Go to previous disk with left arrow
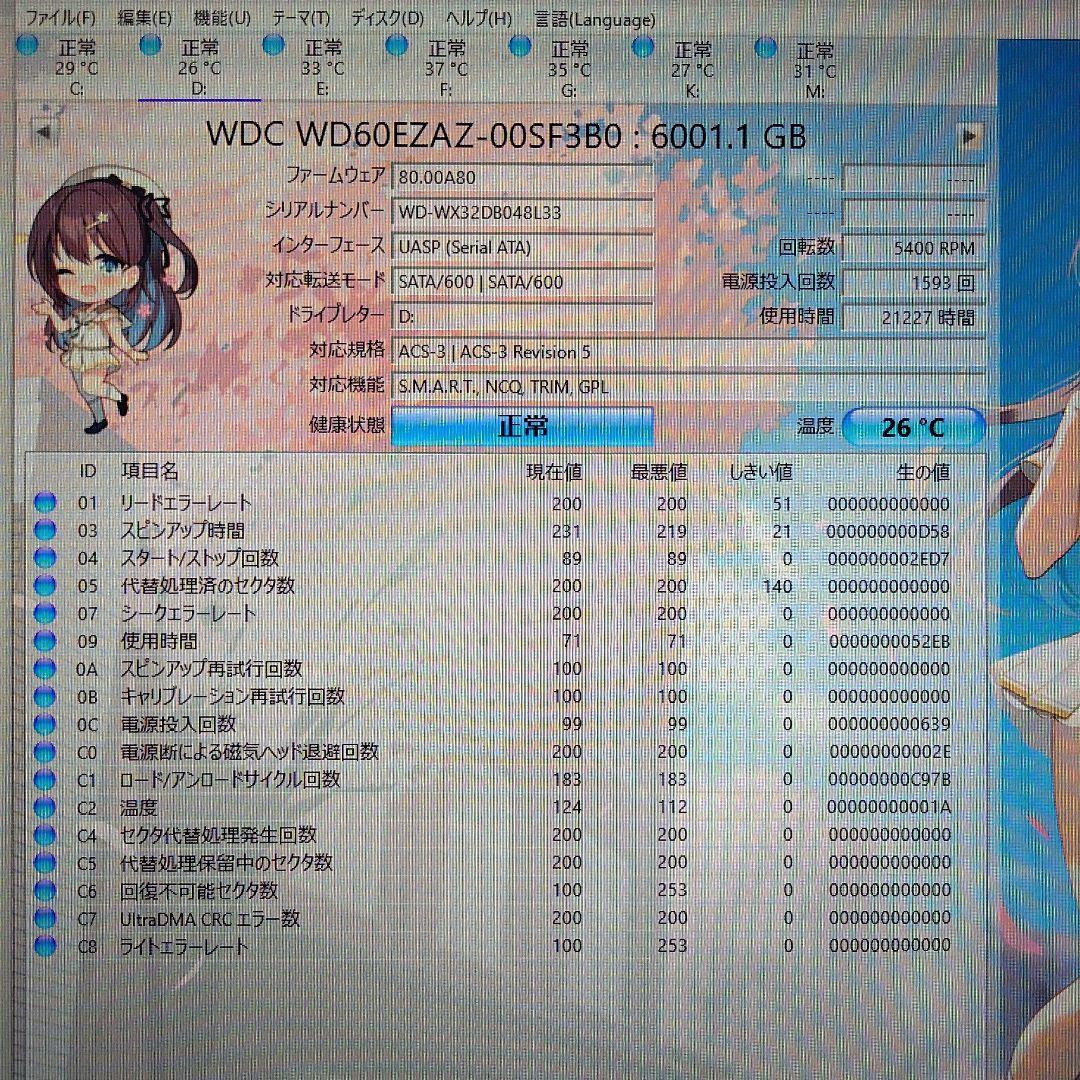The image size is (1080, 1080). pyautogui.click(x=43, y=132)
